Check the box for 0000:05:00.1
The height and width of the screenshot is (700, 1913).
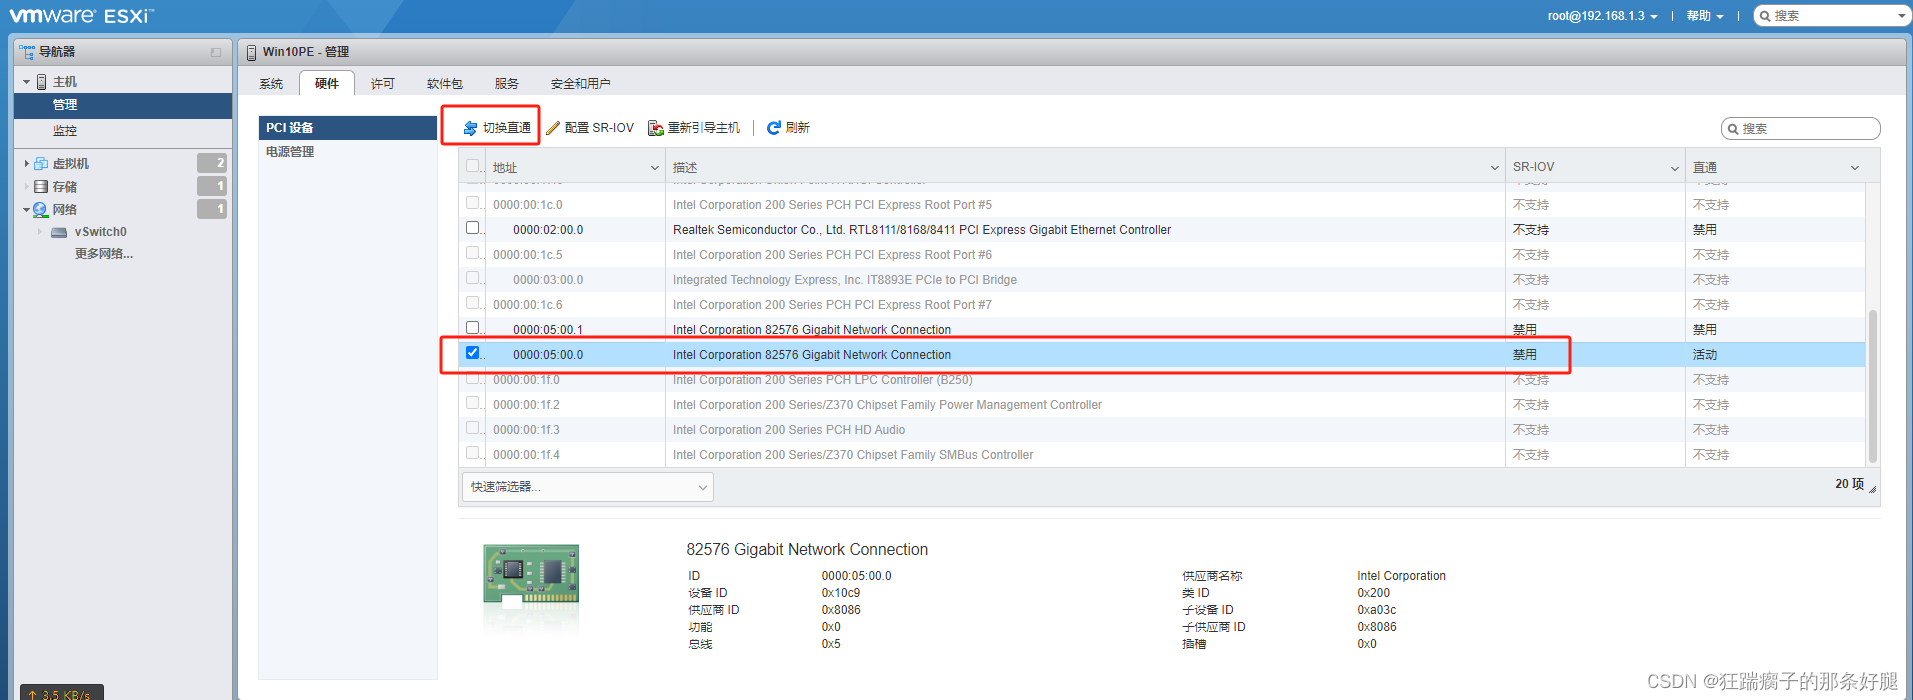click(473, 328)
